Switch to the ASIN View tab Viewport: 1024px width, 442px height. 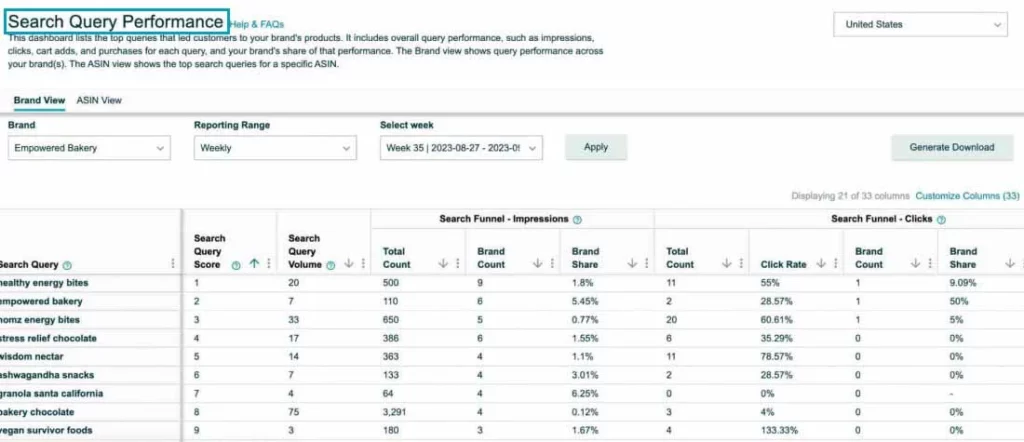click(99, 101)
